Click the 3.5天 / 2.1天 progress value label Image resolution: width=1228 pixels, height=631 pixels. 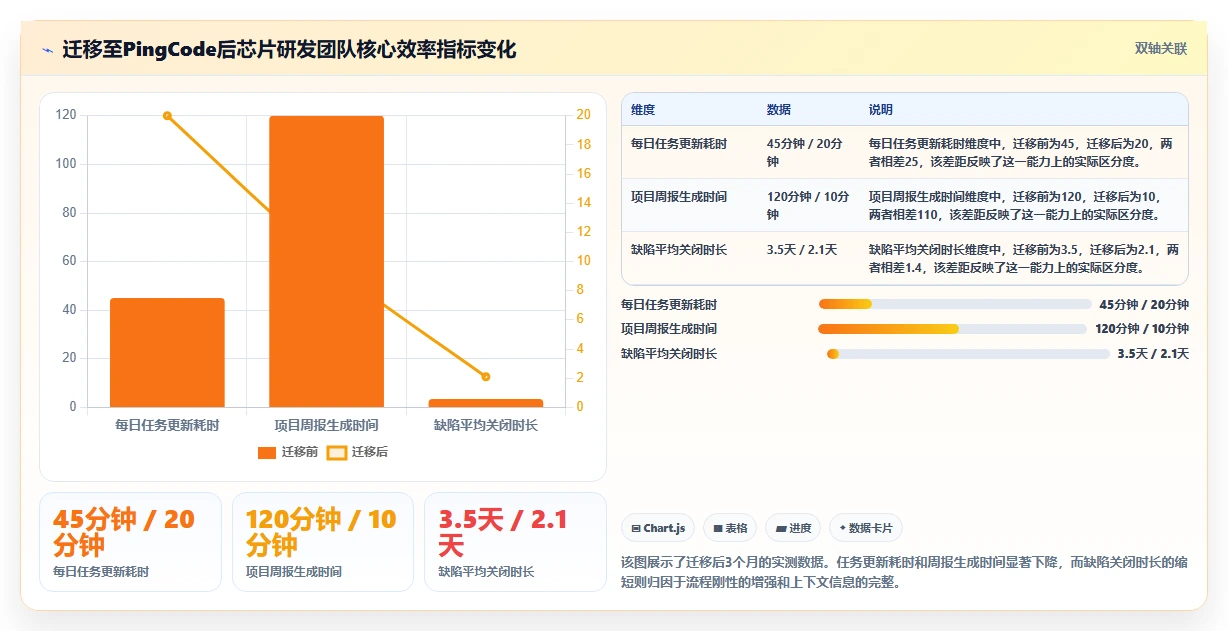coord(1153,353)
